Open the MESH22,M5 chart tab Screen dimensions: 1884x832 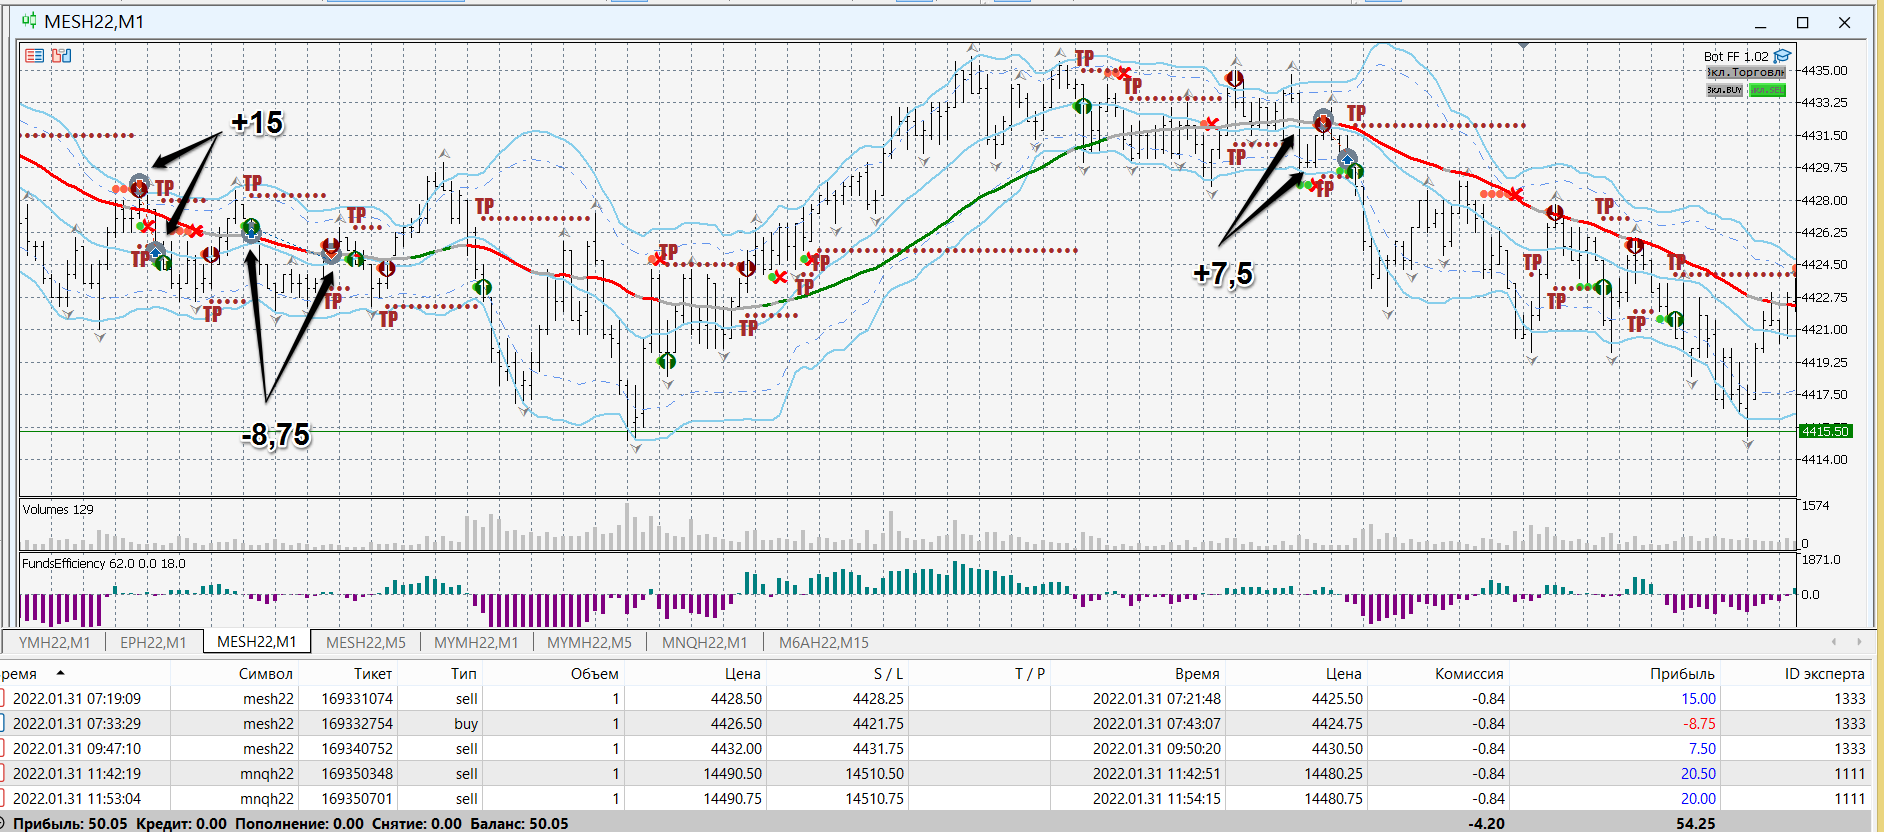tap(366, 642)
